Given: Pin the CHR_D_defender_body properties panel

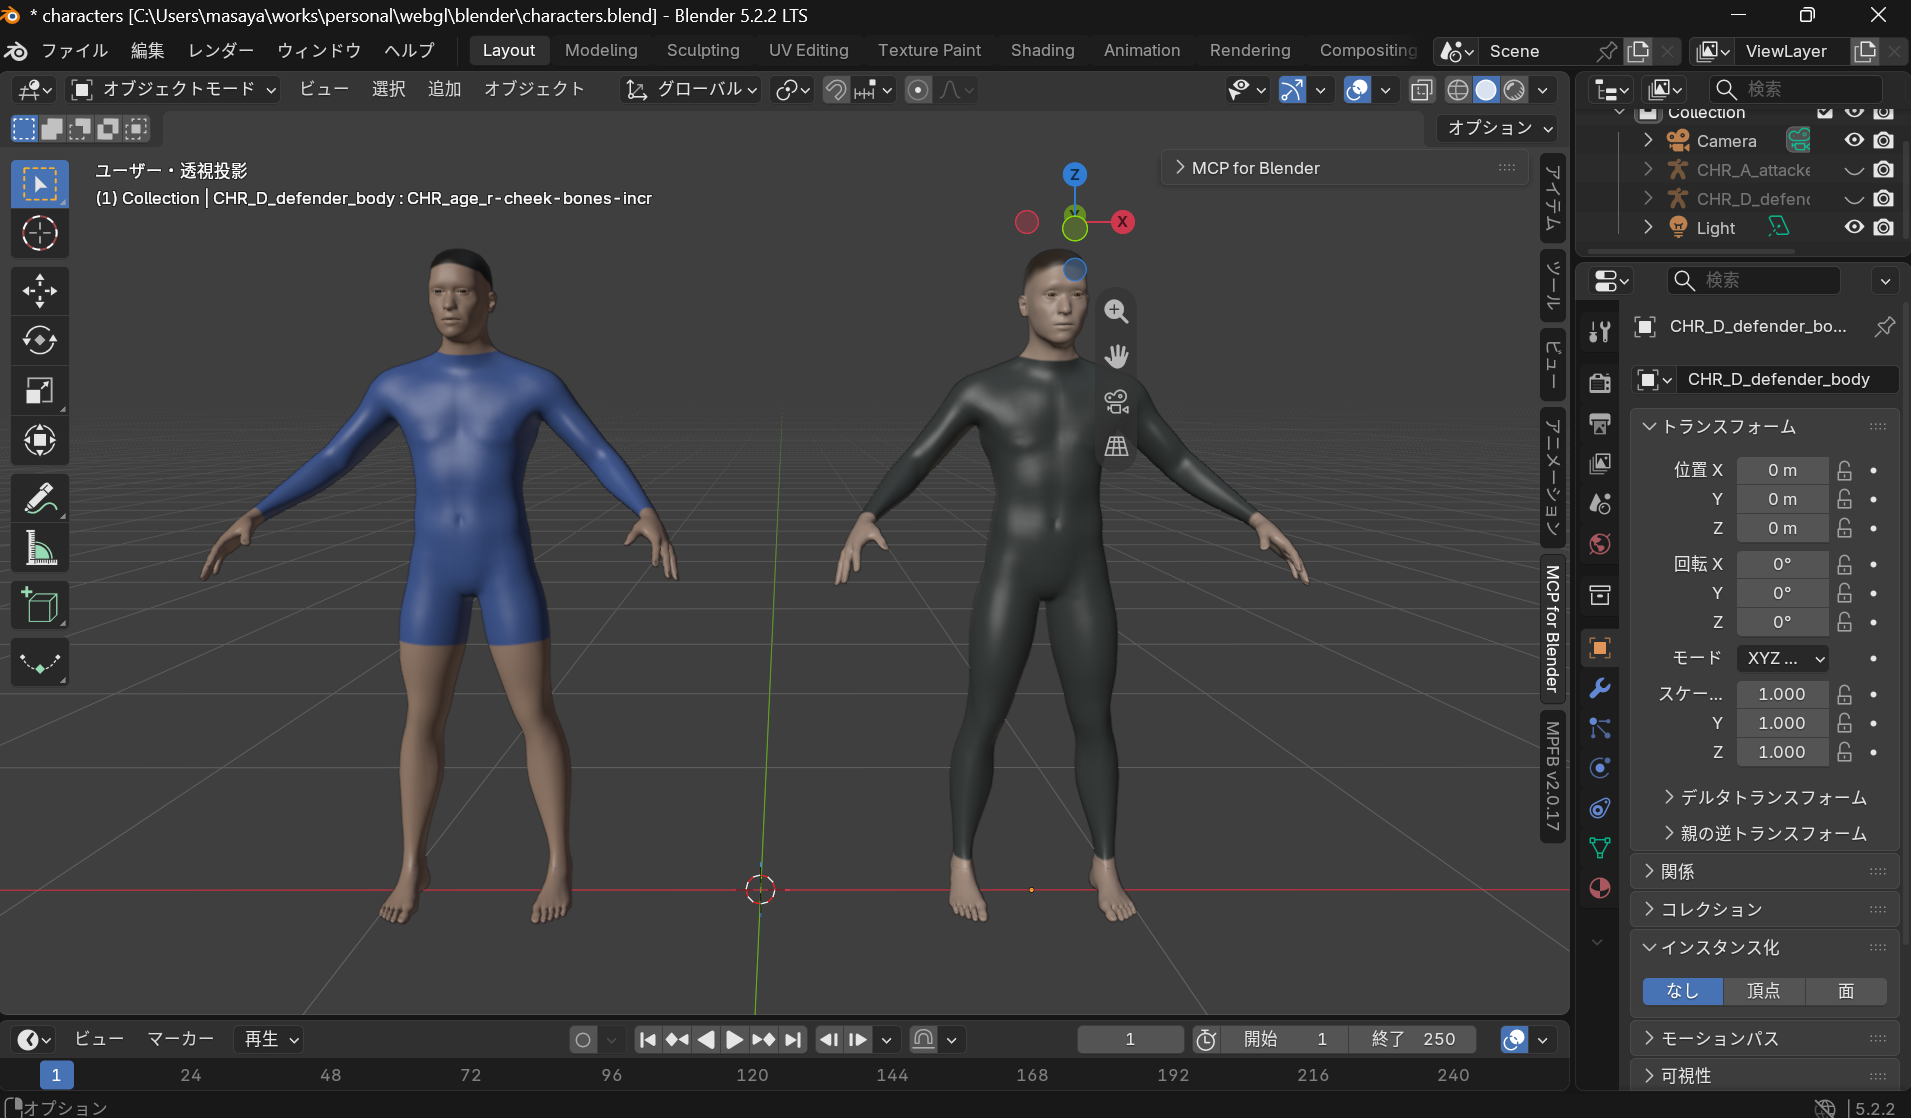Looking at the screenshot, I should click(1884, 326).
